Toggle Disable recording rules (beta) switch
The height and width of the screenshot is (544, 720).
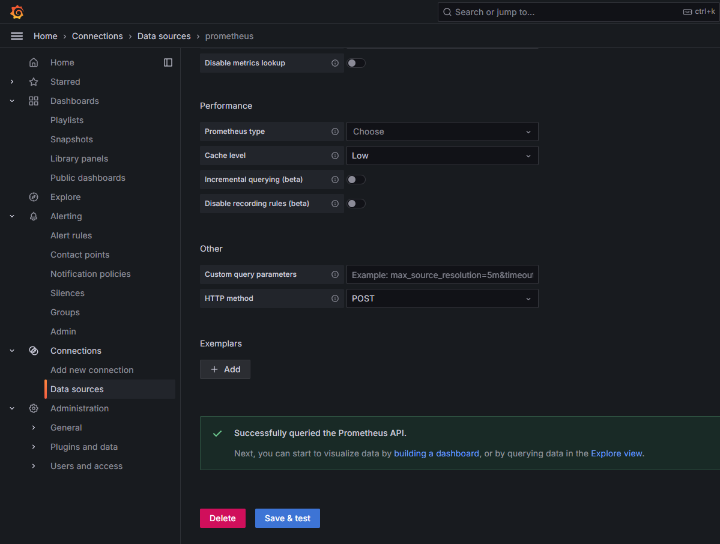[356, 203]
